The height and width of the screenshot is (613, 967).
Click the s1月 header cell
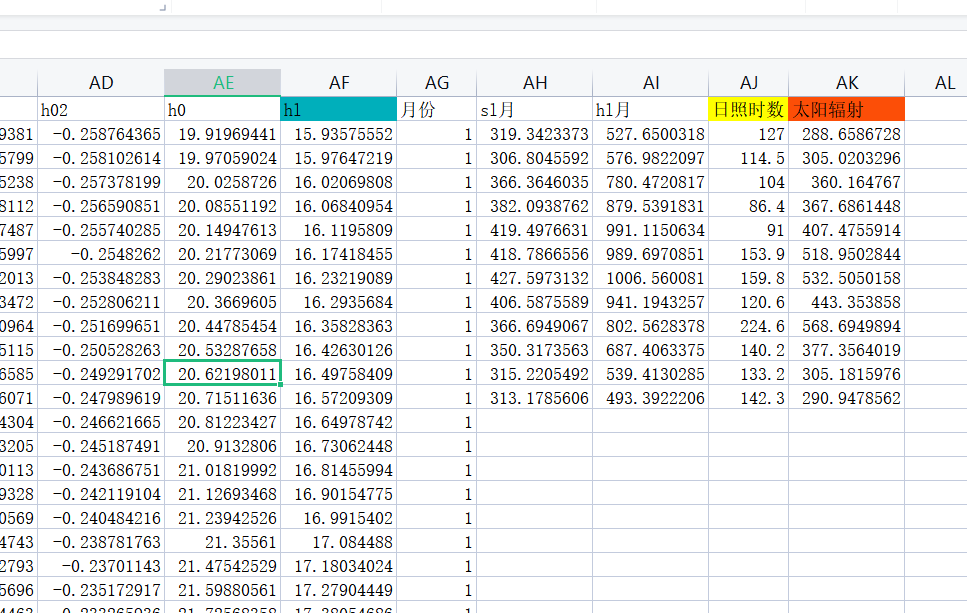[535, 109]
